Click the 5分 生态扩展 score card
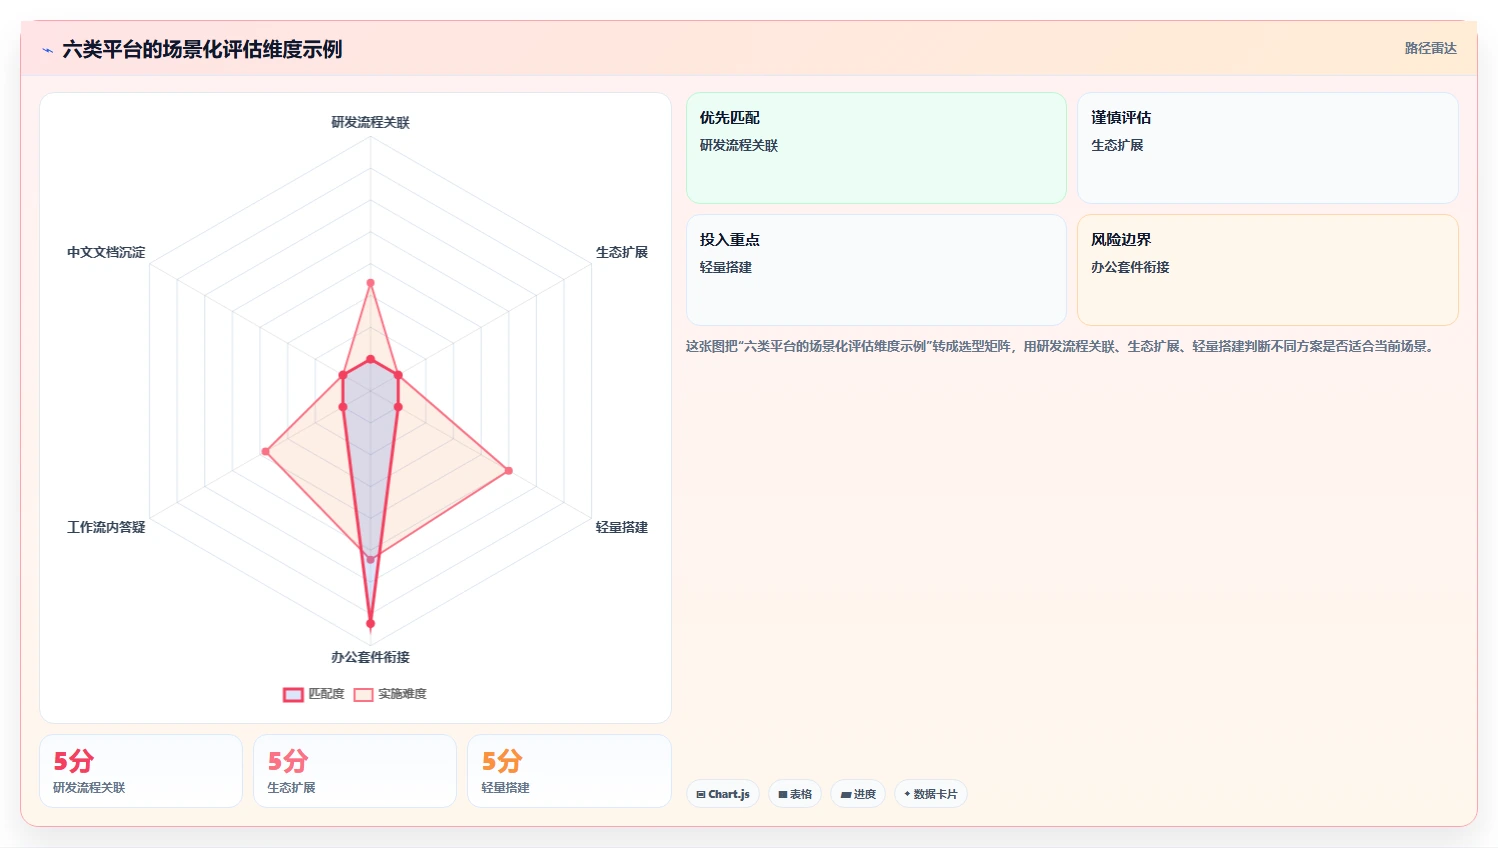The image size is (1498, 848). coord(355,771)
